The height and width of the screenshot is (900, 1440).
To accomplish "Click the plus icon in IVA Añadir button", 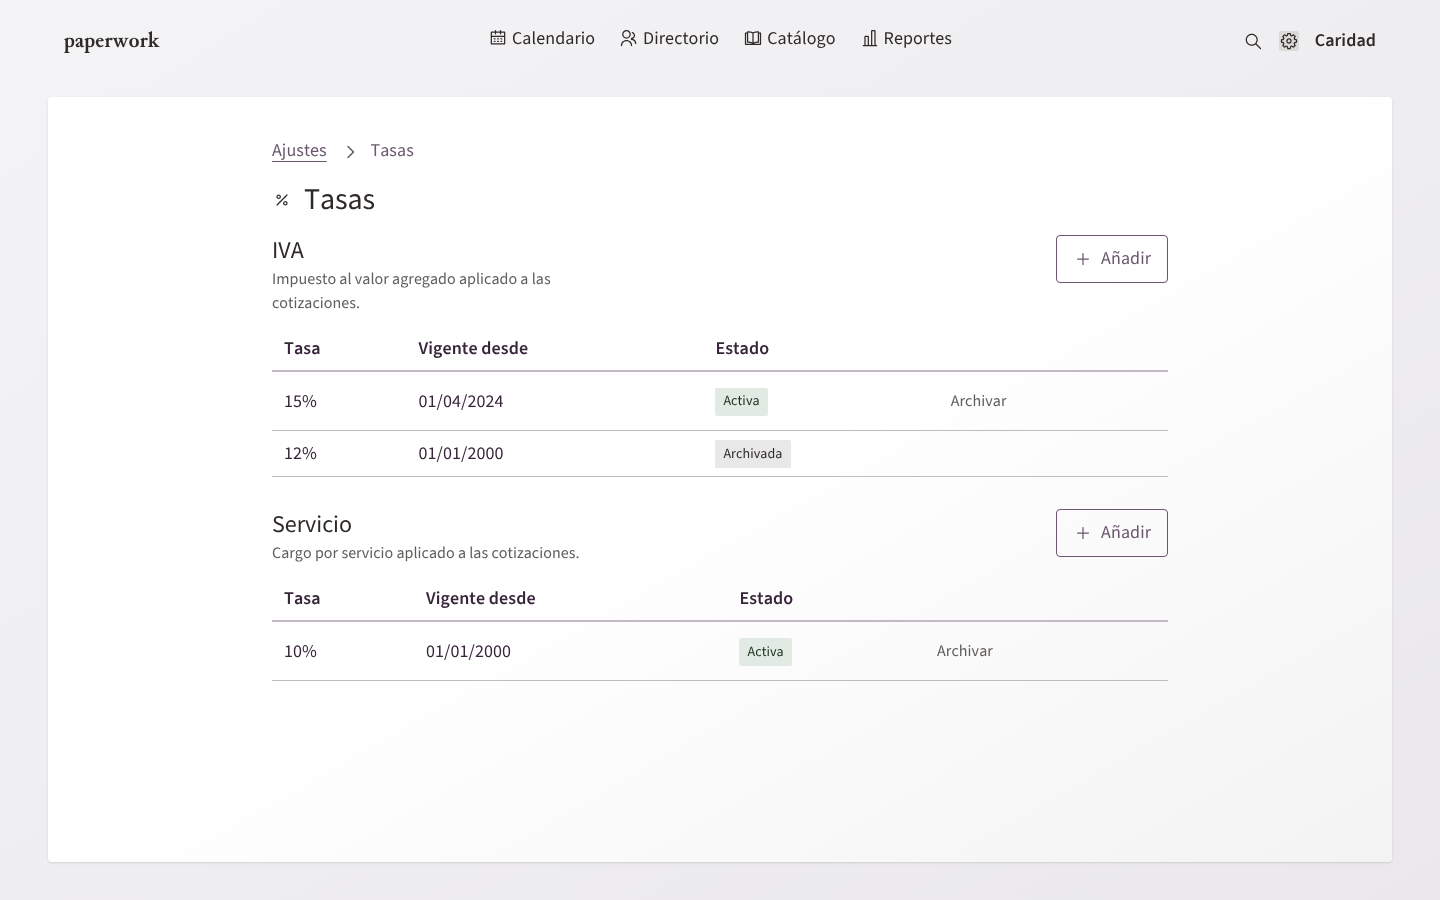I will (1083, 259).
